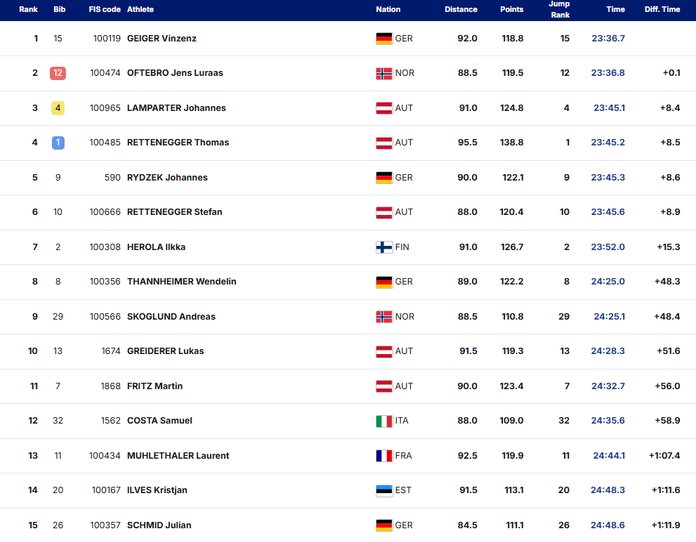
Task: Click the yellow bib 4 badge
Action: pyautogui.click(x=58, y=108)
